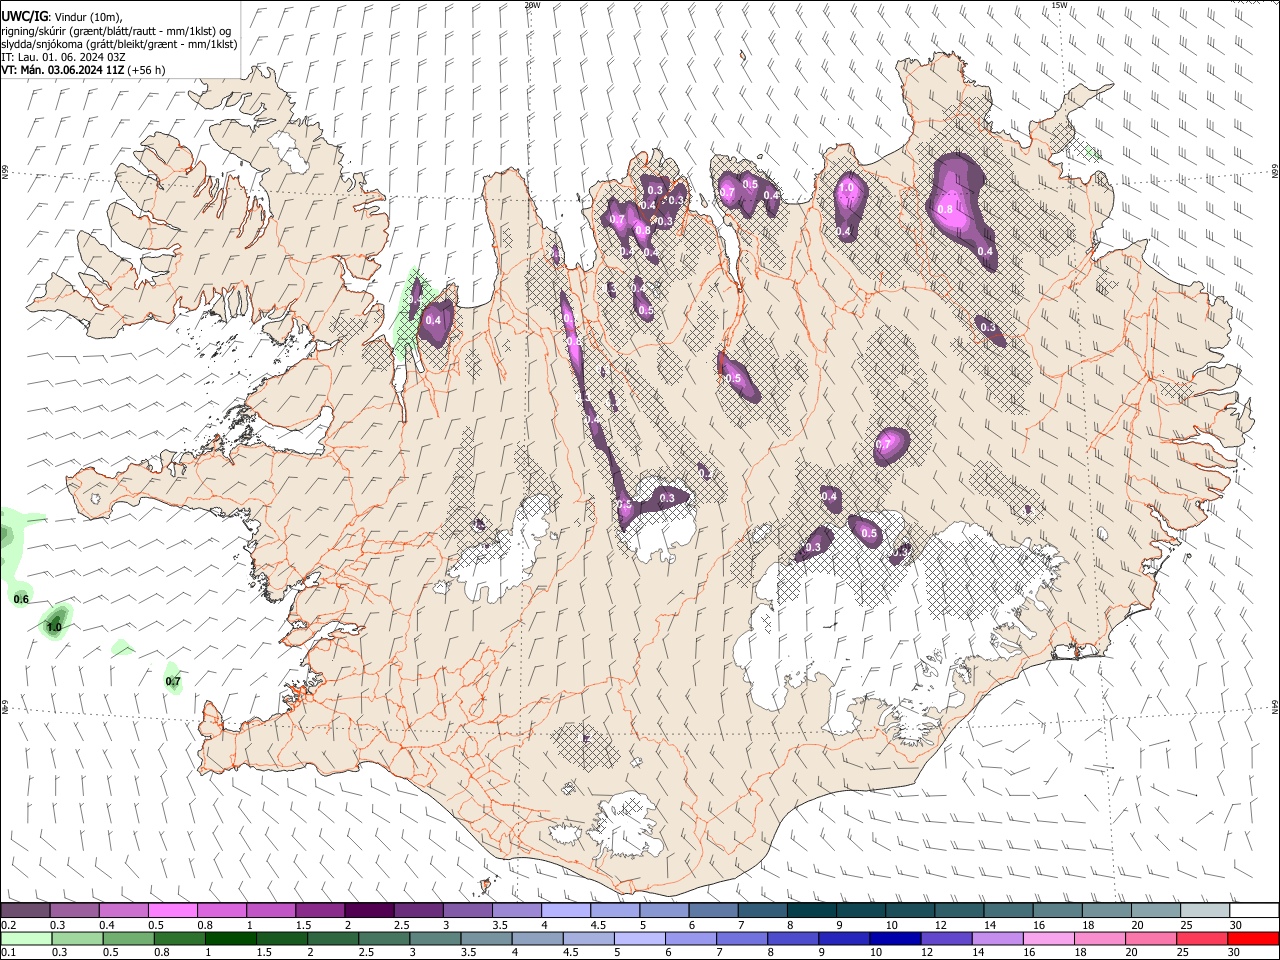This screenshot has height=960, width=1280.
Task: Pick the pale green 0.1–0.3 swatch, bottom scale
Action: click(x=26, y=938)
